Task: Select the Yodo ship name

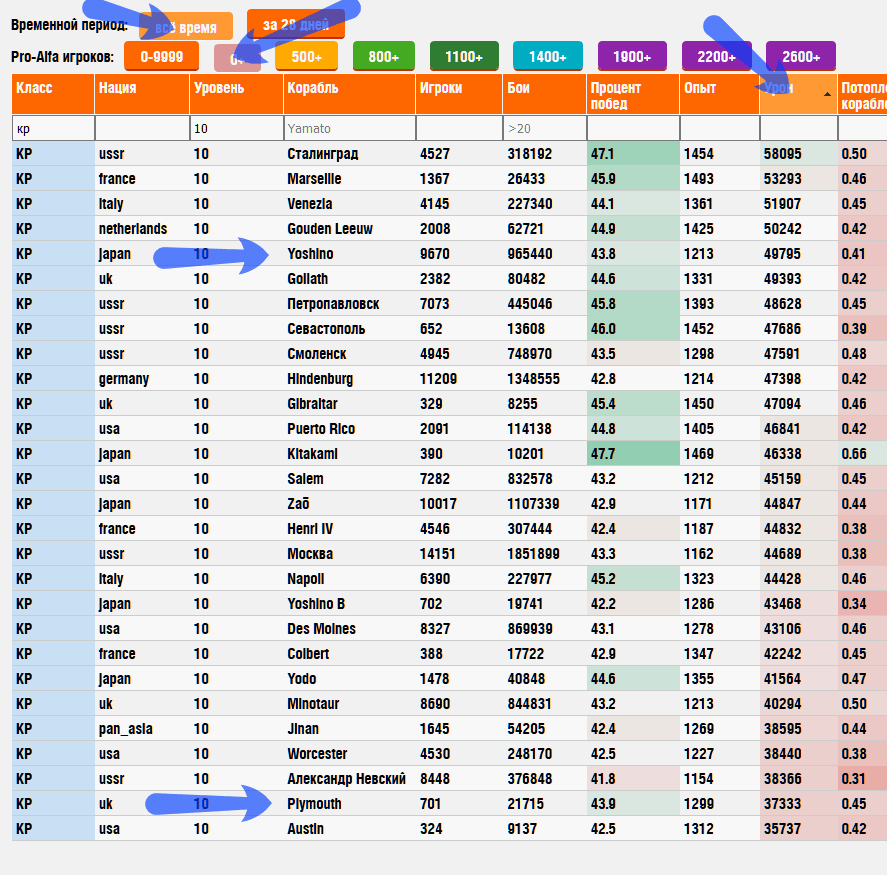Action: [x=302, y=679]
